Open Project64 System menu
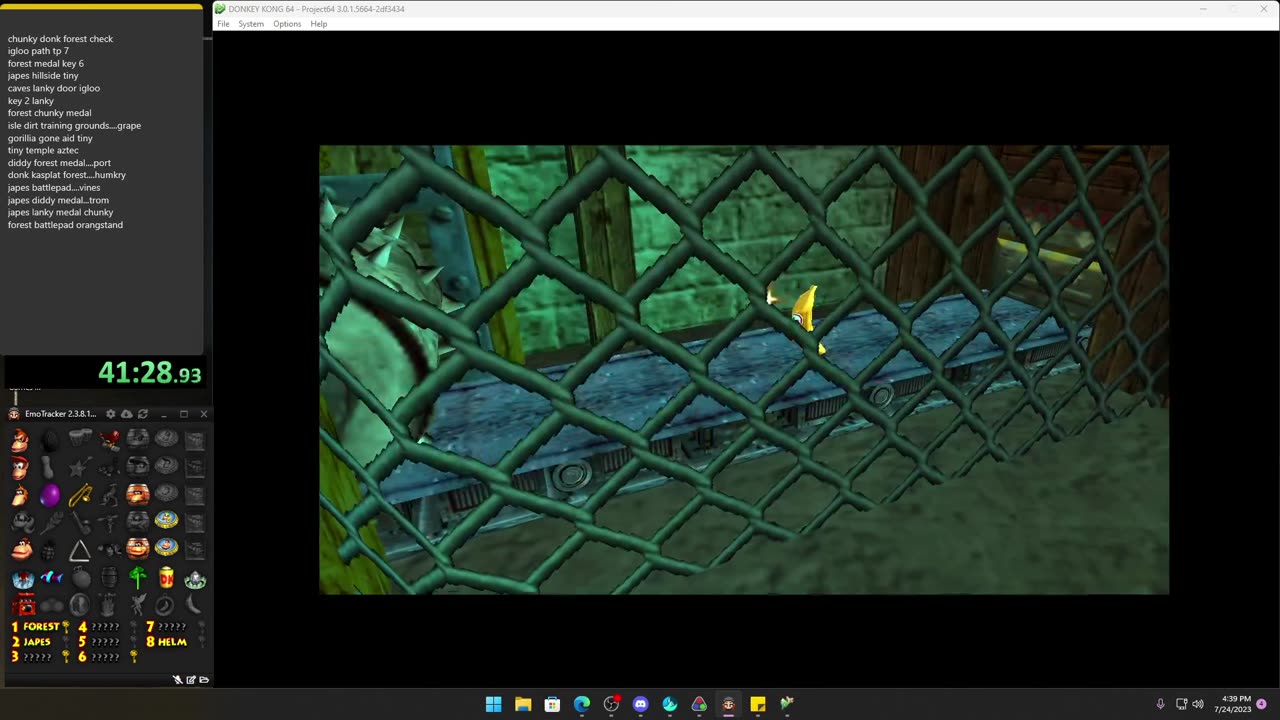 point(251,24)
